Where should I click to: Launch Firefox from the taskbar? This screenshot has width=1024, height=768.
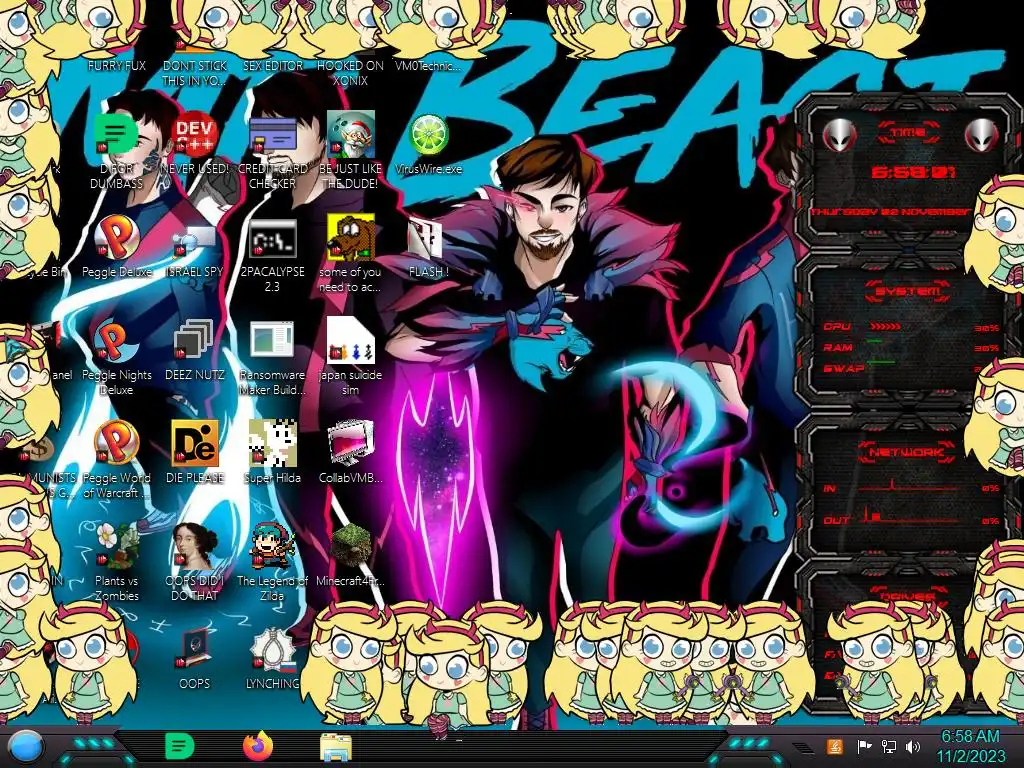pyautogui.click(x=258, y=746)
